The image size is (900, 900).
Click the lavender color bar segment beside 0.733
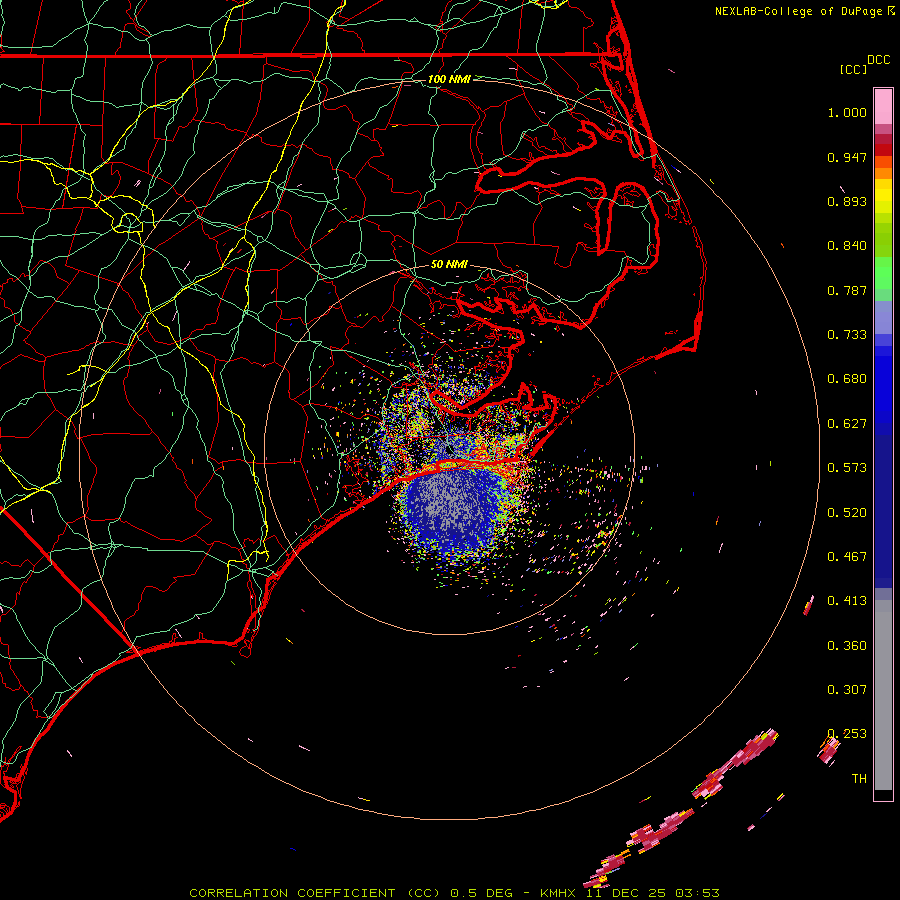[883, 319]
